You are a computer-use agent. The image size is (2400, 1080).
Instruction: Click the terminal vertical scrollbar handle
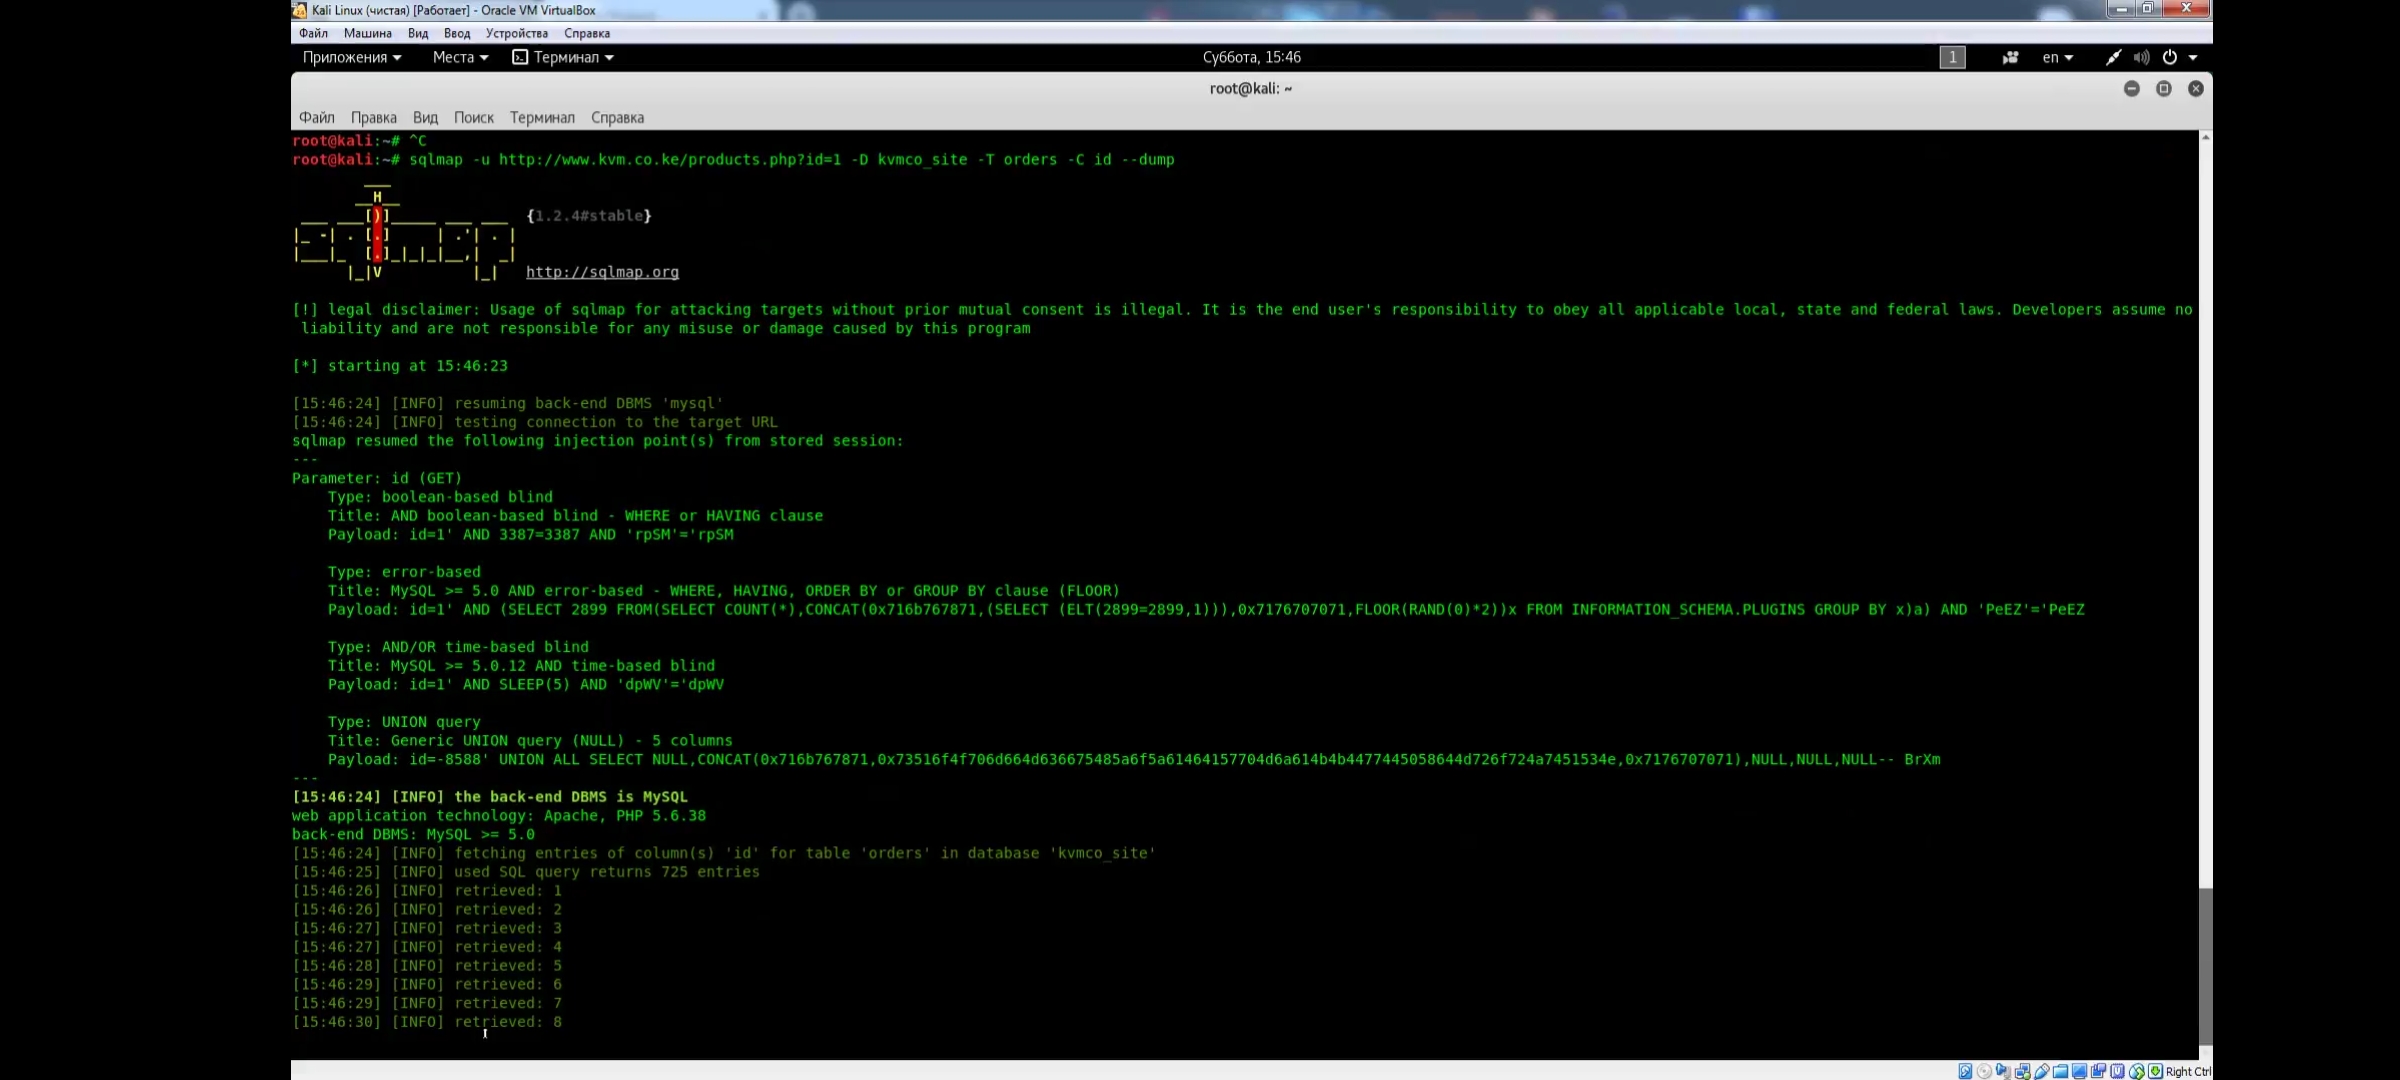click(2205, 965)
